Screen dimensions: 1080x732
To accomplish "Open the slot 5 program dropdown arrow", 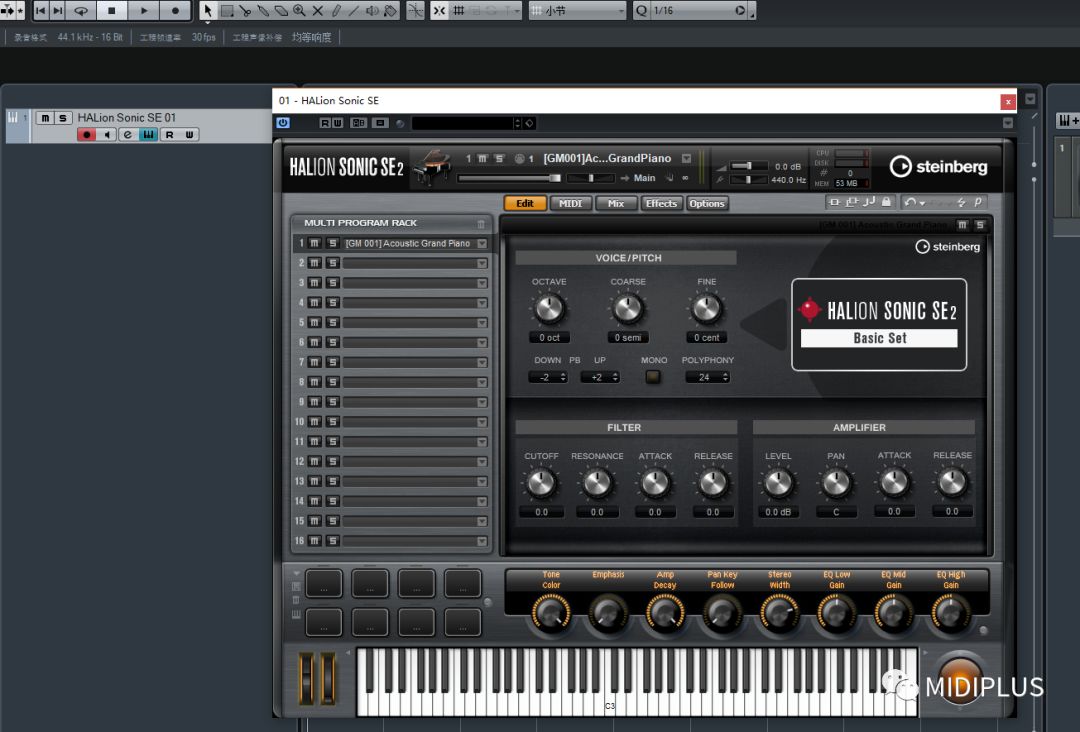I will click(x=482, y=322).
